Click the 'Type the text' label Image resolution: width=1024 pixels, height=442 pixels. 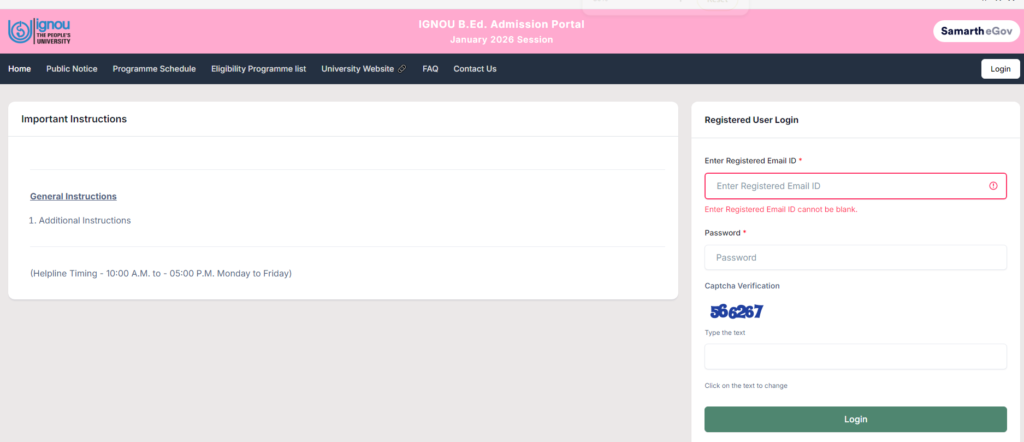tap(725, 333)
